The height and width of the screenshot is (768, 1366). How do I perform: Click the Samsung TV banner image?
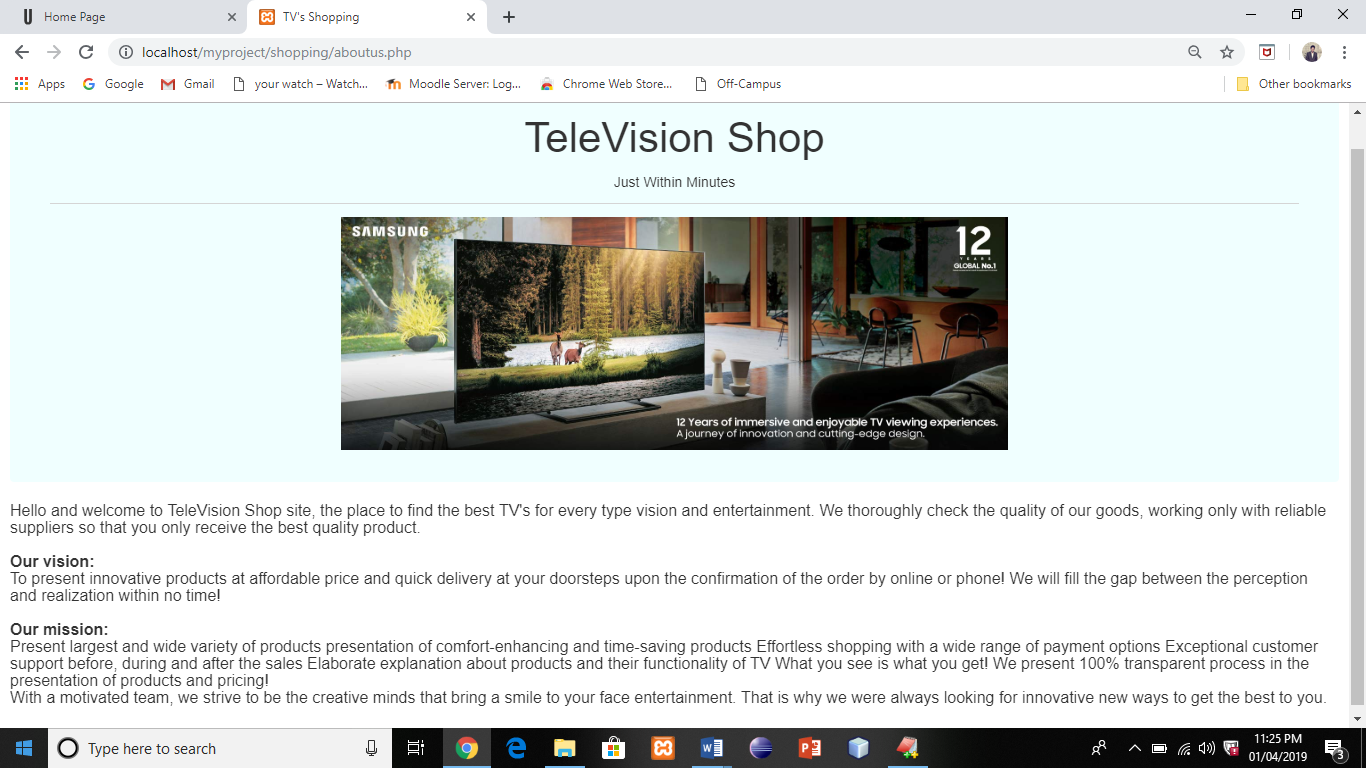pyautogui.click(x=674, y=333)
